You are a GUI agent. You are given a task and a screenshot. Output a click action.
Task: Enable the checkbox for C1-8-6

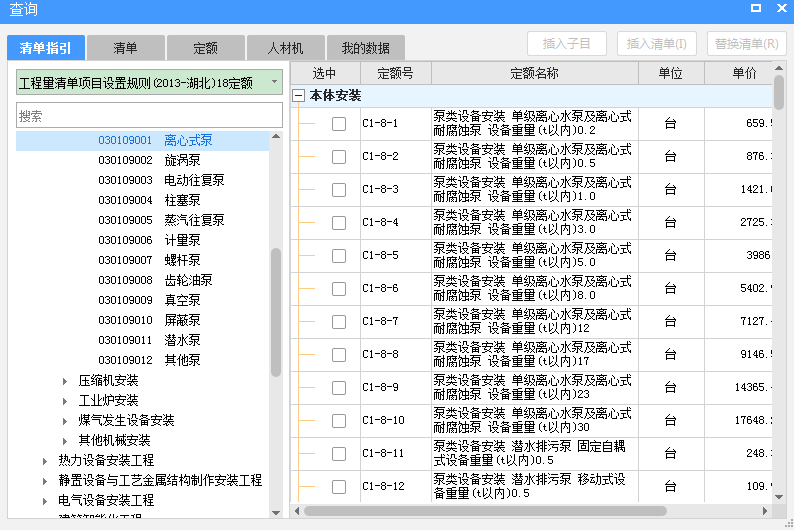pyautogui.click(x=339, y=289)
